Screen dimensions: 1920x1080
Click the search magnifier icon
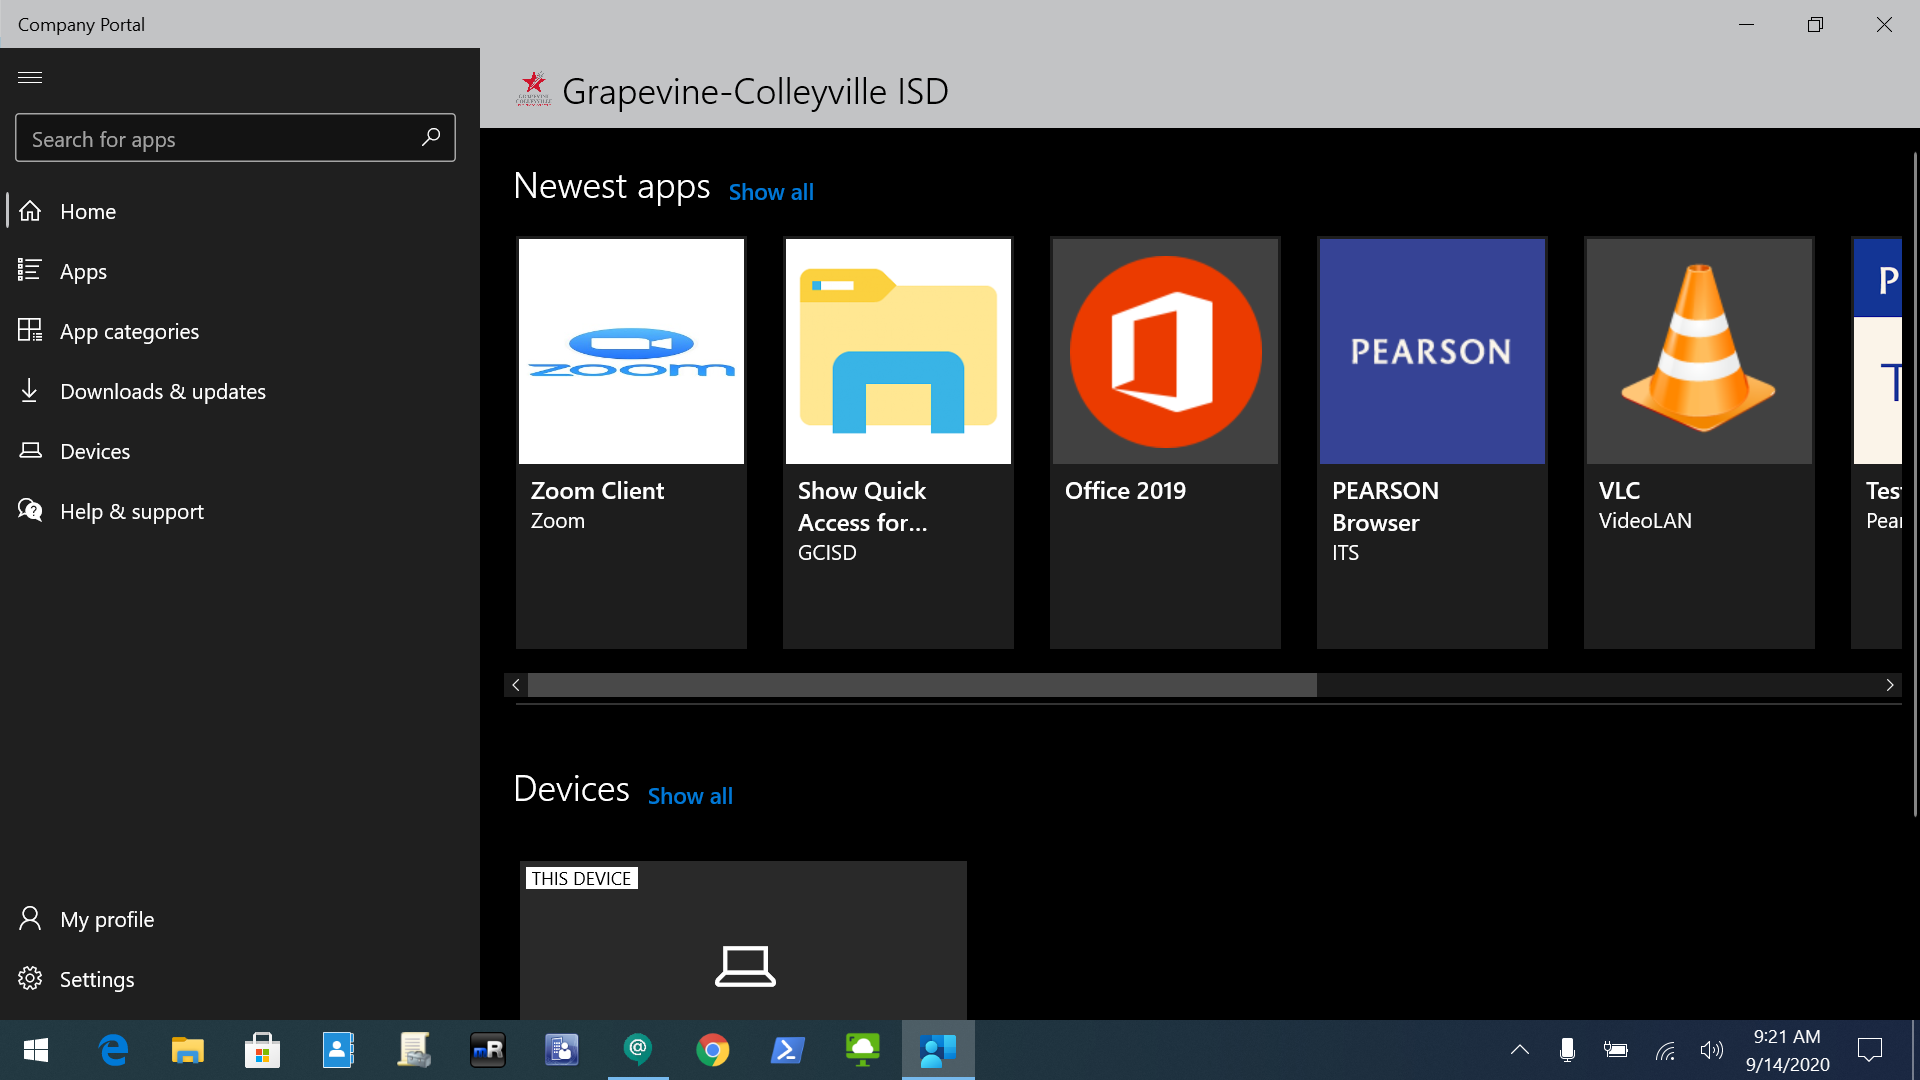(x=431, y=137)
